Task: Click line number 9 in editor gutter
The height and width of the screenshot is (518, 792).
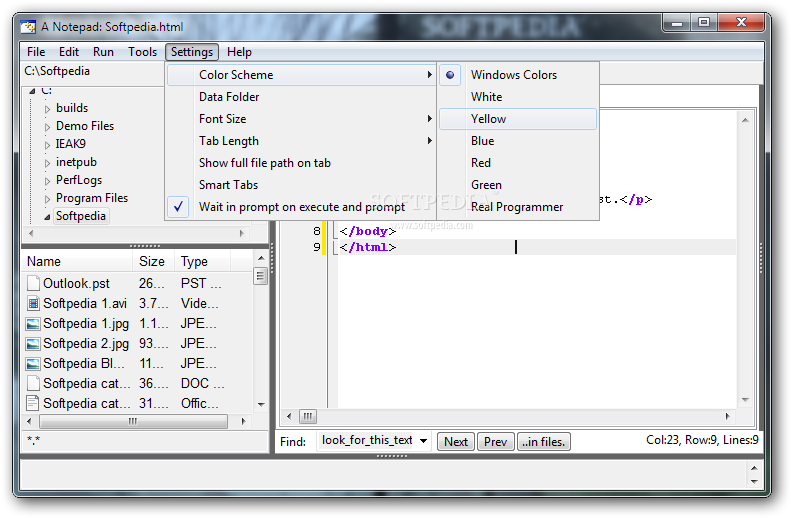Action: [317, 247]
